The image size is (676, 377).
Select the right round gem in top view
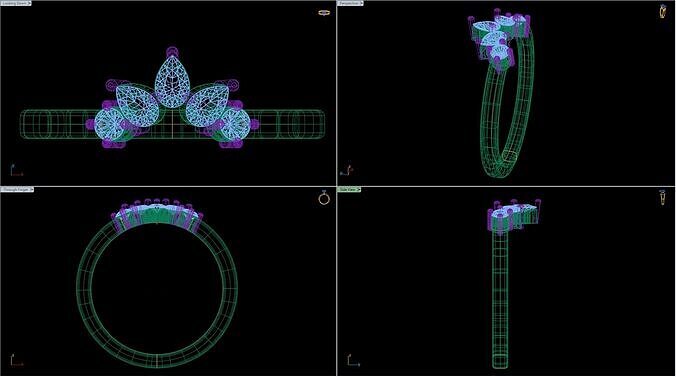236,125
